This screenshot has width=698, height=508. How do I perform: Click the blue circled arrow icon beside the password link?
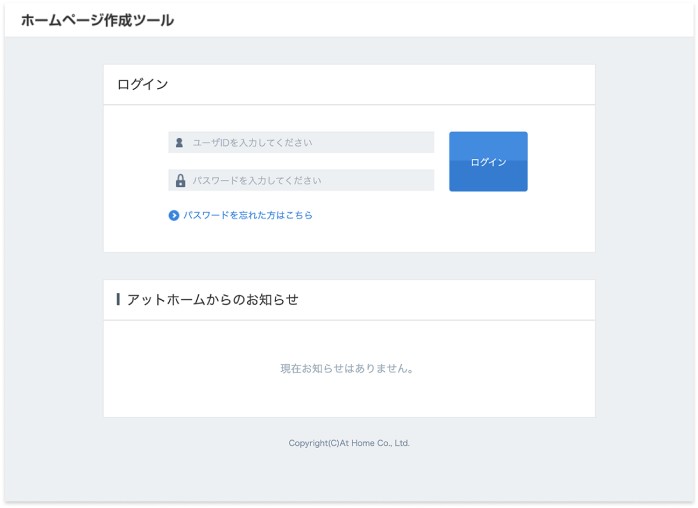coord(174,215)
